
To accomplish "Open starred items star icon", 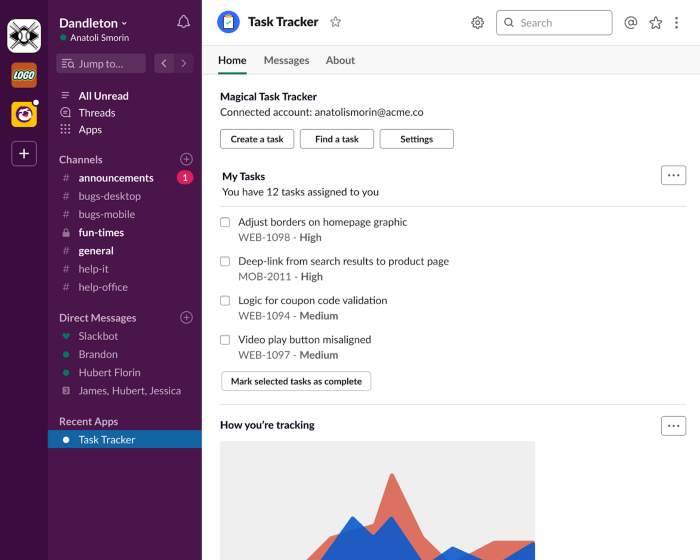I will coord(655,23).
